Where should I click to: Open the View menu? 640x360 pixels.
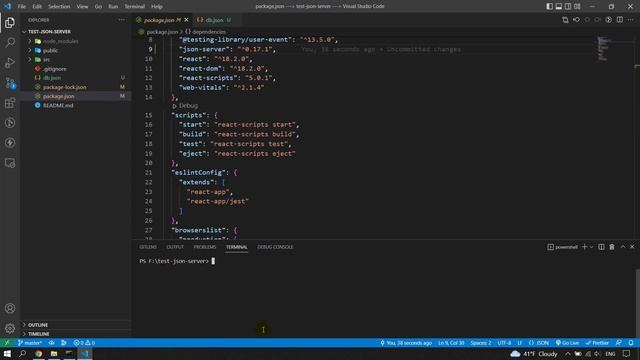tap(82, 7)
